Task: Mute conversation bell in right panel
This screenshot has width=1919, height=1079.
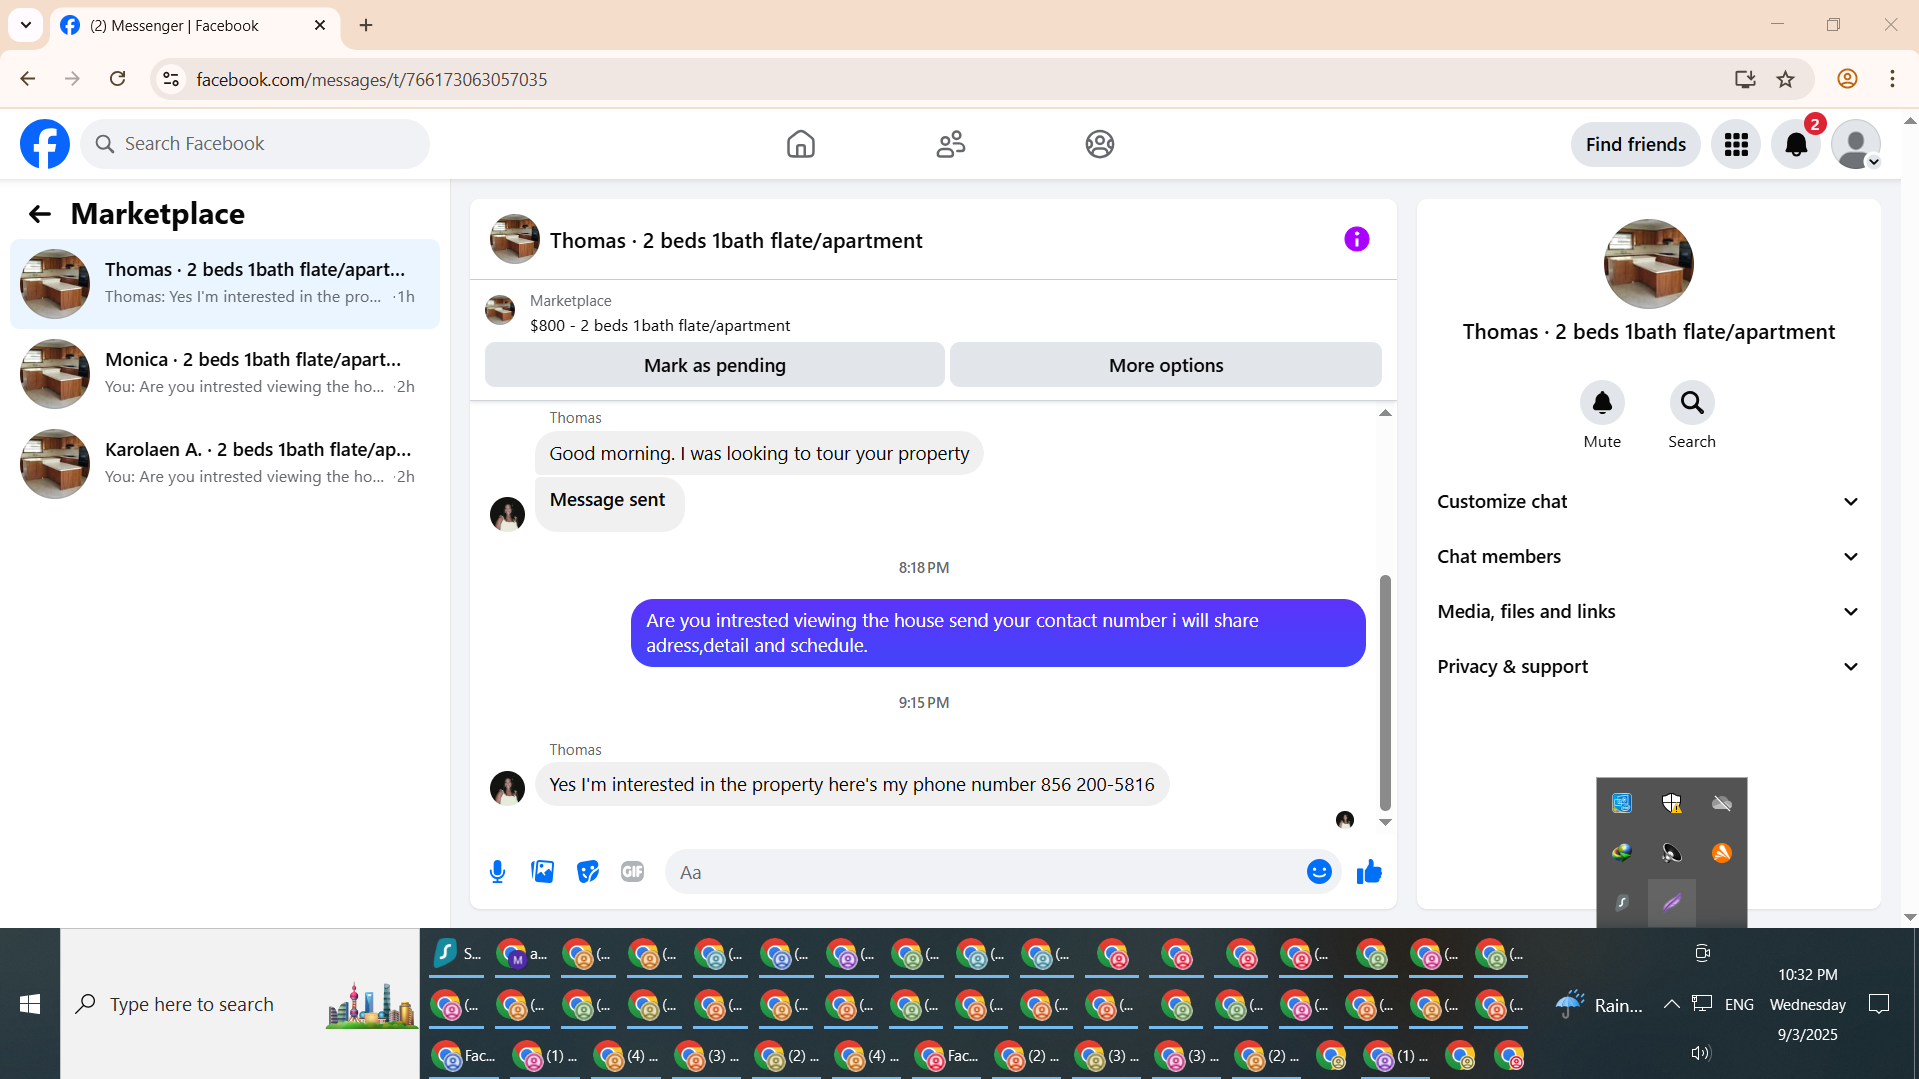Action: point(1602,403)
